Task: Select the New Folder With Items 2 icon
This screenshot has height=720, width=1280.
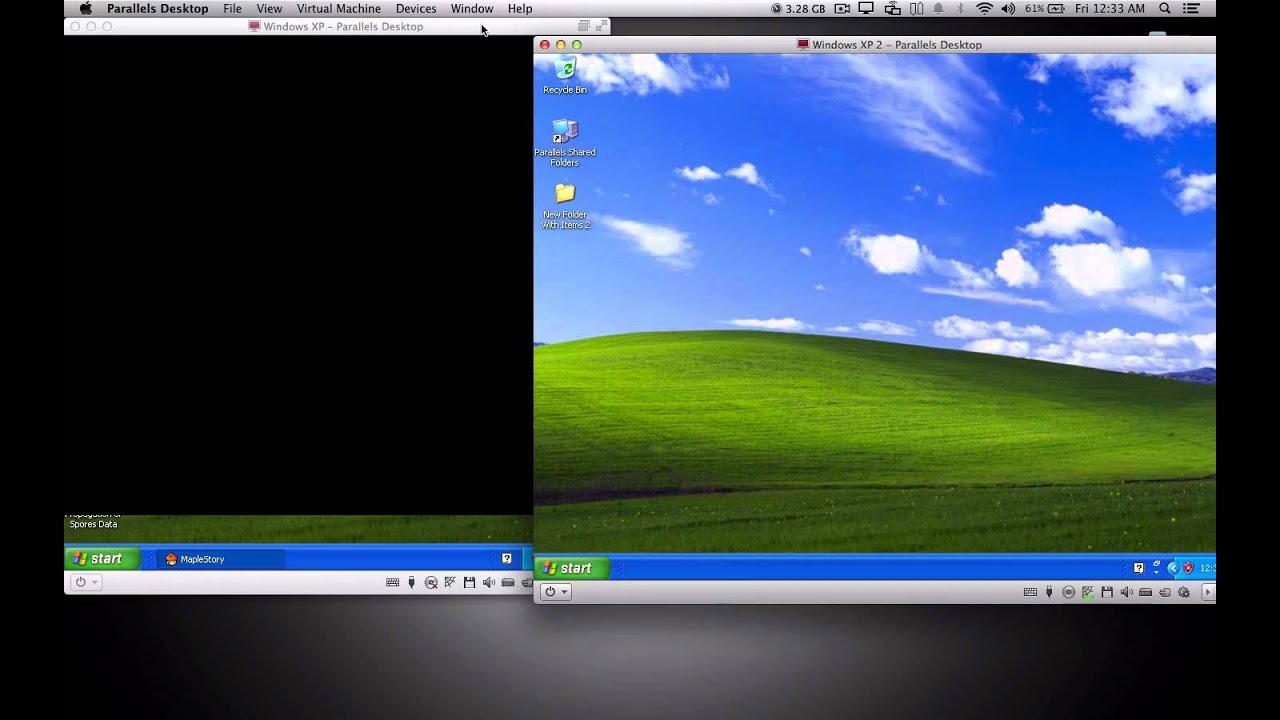Action: pos(565,205)
